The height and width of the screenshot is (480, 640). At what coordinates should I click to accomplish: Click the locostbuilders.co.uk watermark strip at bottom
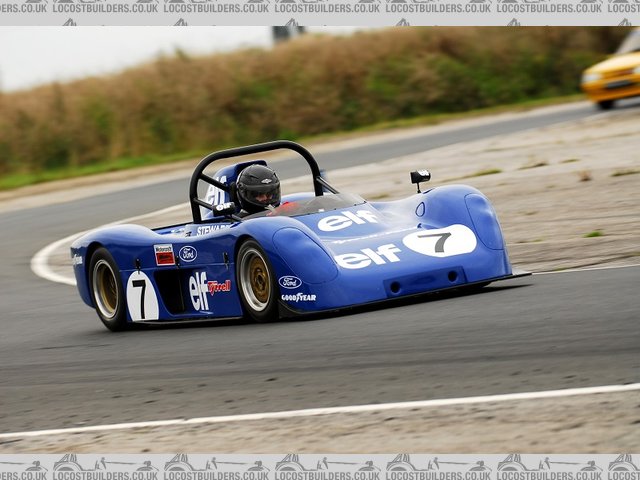point(320,466)
